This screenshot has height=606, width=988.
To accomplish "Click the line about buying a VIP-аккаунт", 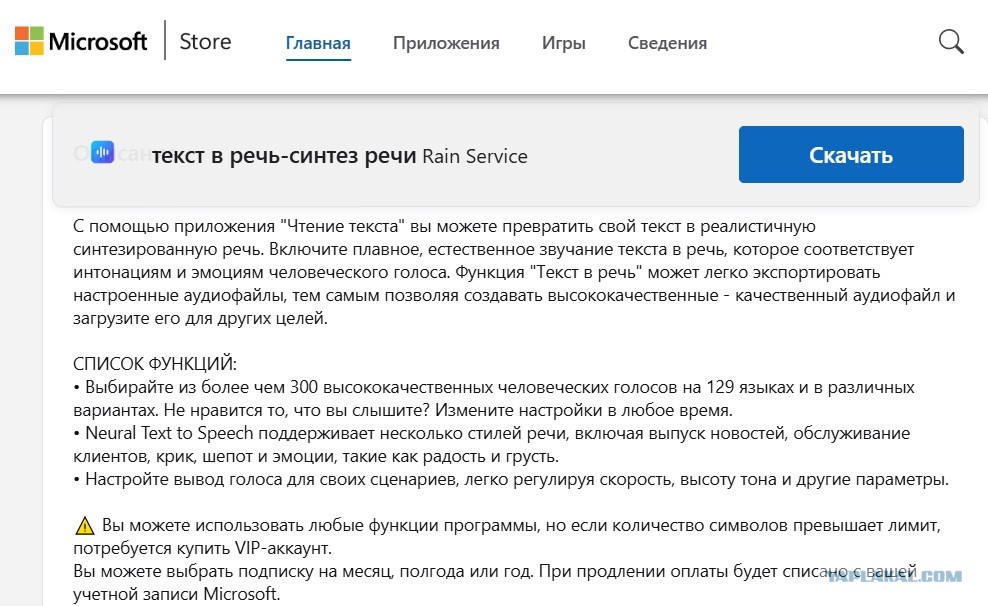I will (202, 548).
